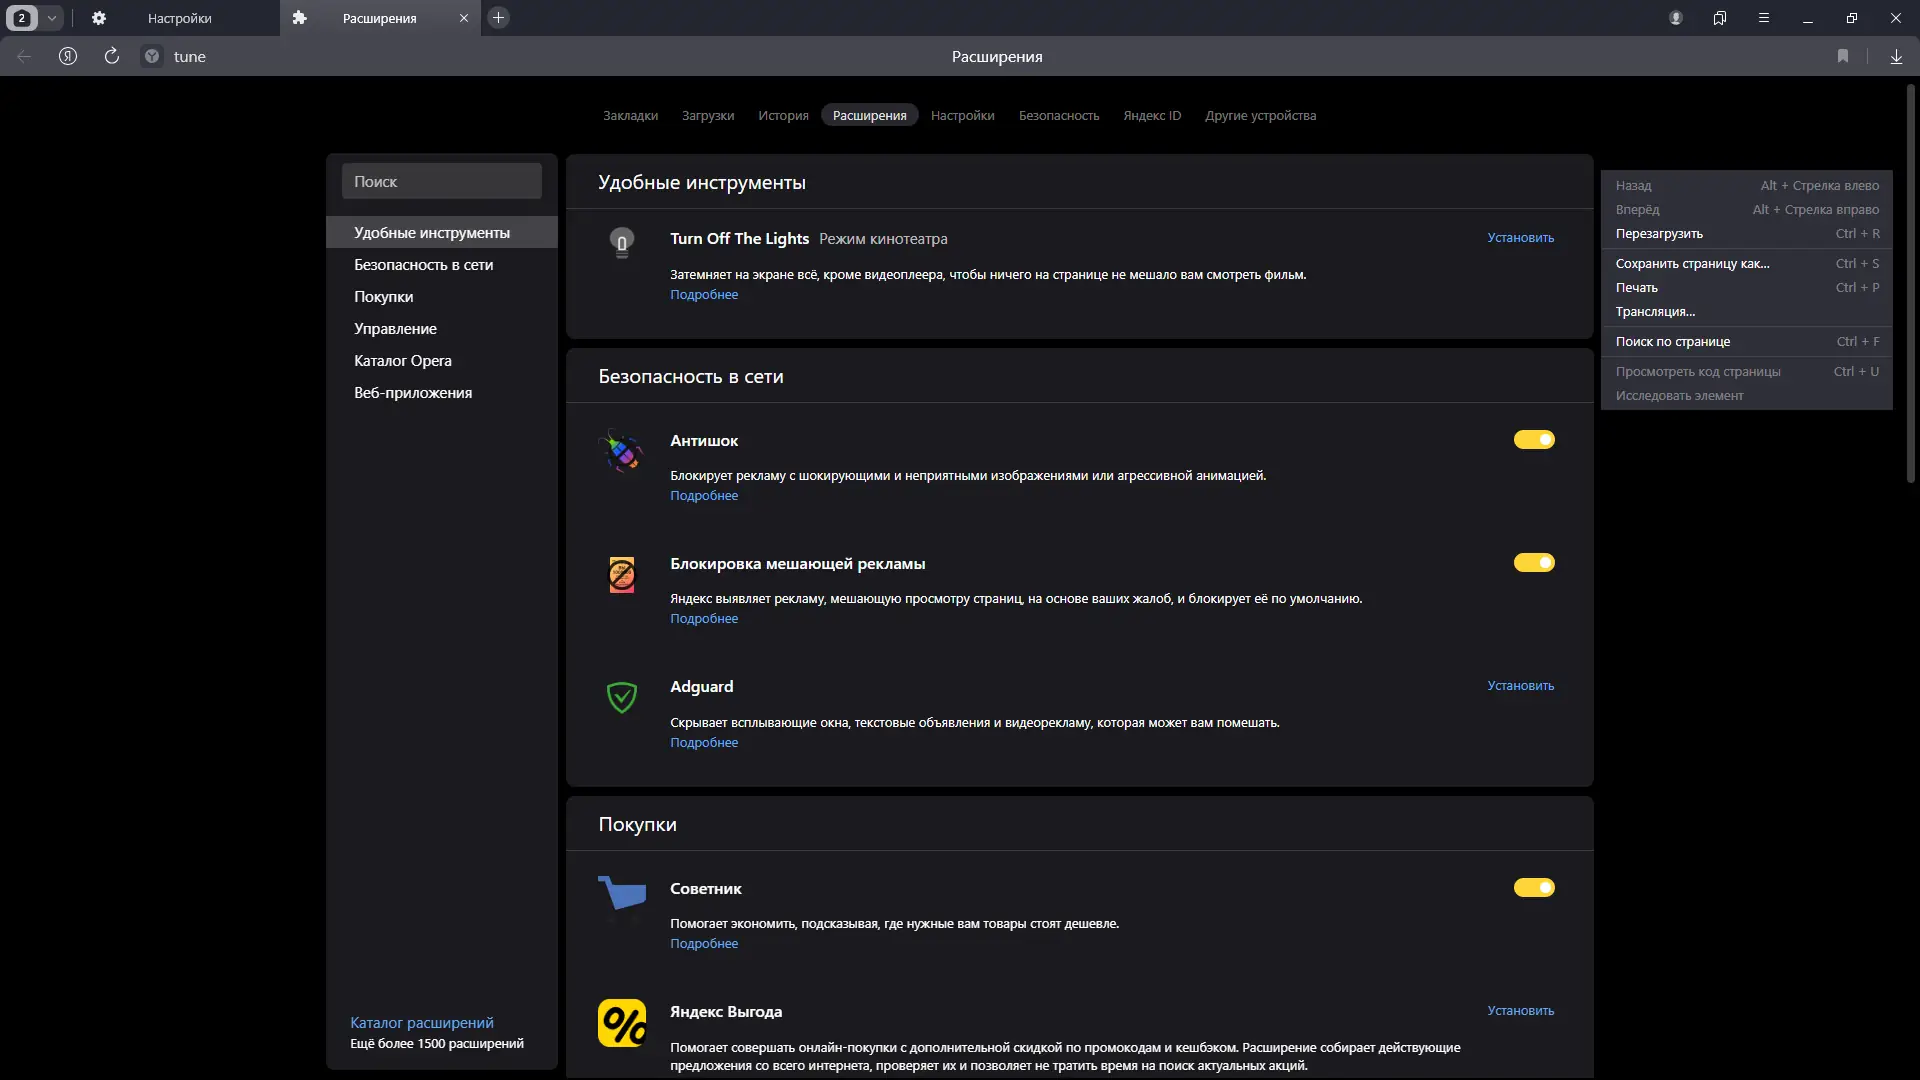Click the reload page icon
The image size is (1920, 1080).
pyautogui.click(x=112, y=56)
